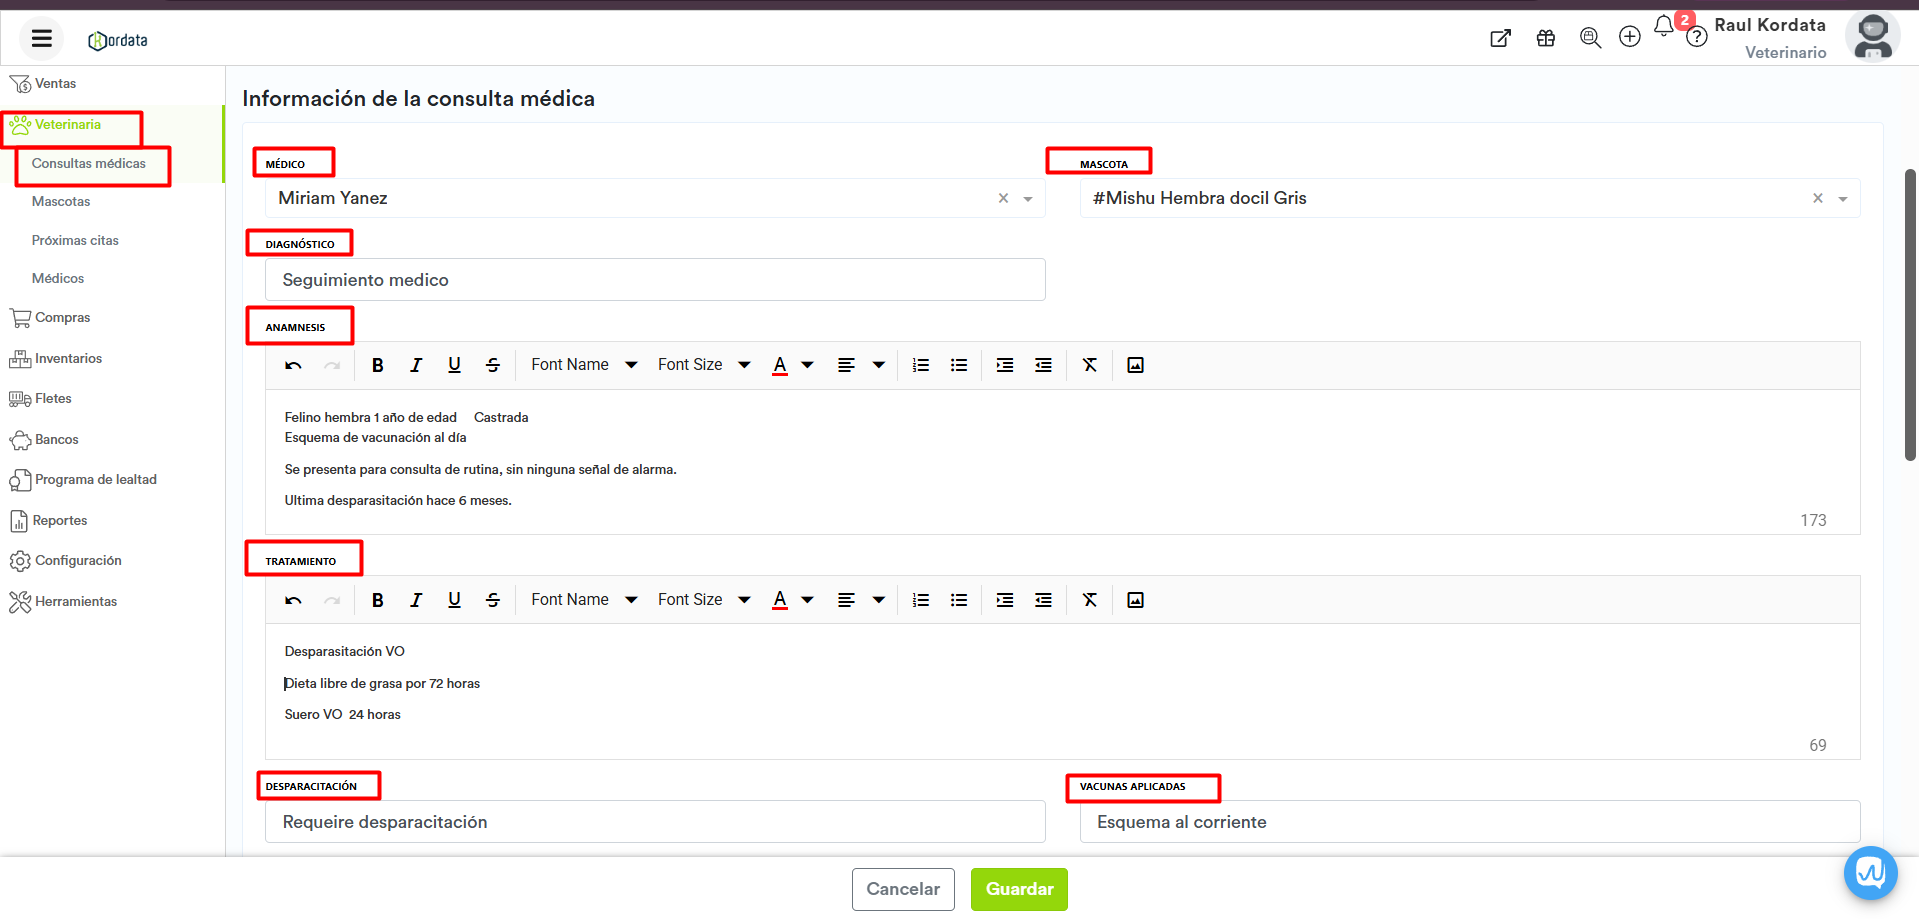
Task: Clear formatting in Tratamiento editor
Action: (1090, 600)
